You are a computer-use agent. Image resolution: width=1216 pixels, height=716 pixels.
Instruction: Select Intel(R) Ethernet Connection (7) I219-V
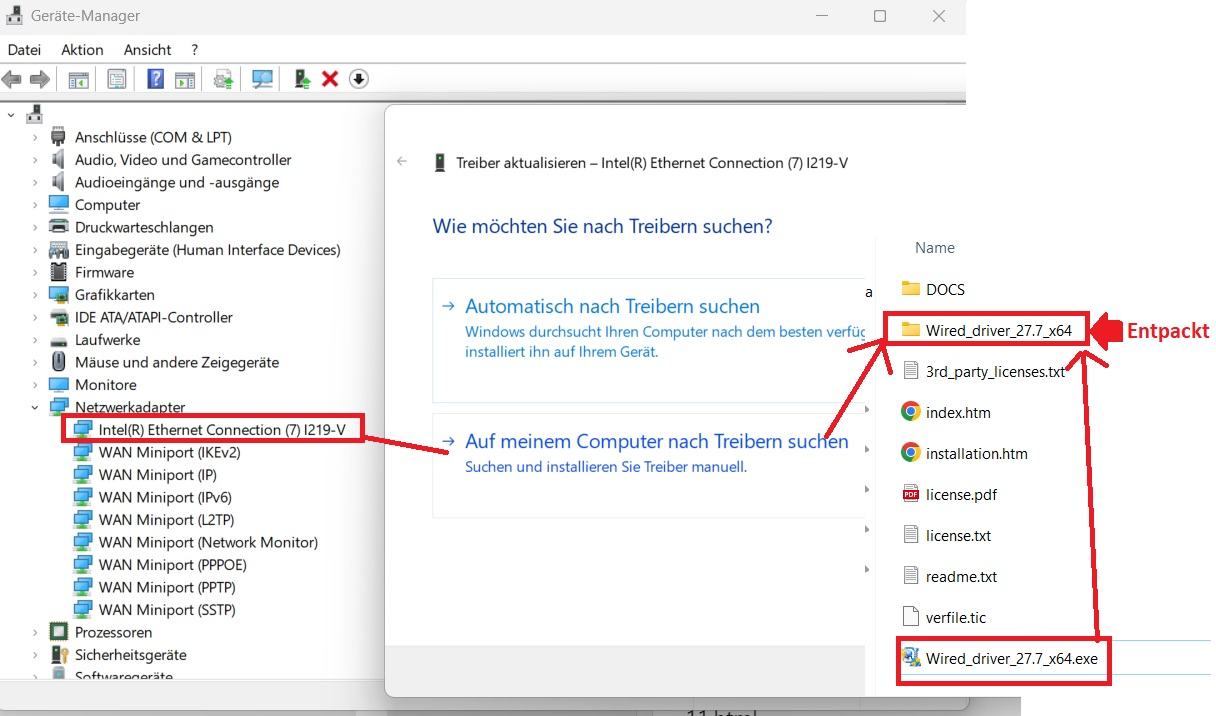point(222,430)
